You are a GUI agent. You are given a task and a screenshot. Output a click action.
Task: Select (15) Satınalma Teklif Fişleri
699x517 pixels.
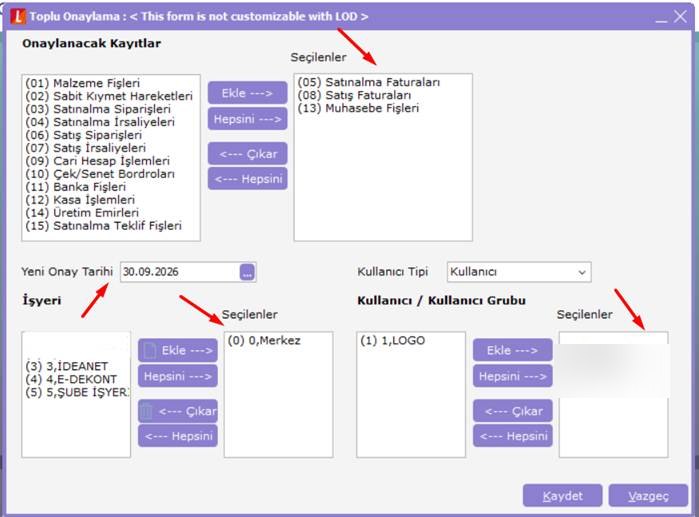[104, 226]
